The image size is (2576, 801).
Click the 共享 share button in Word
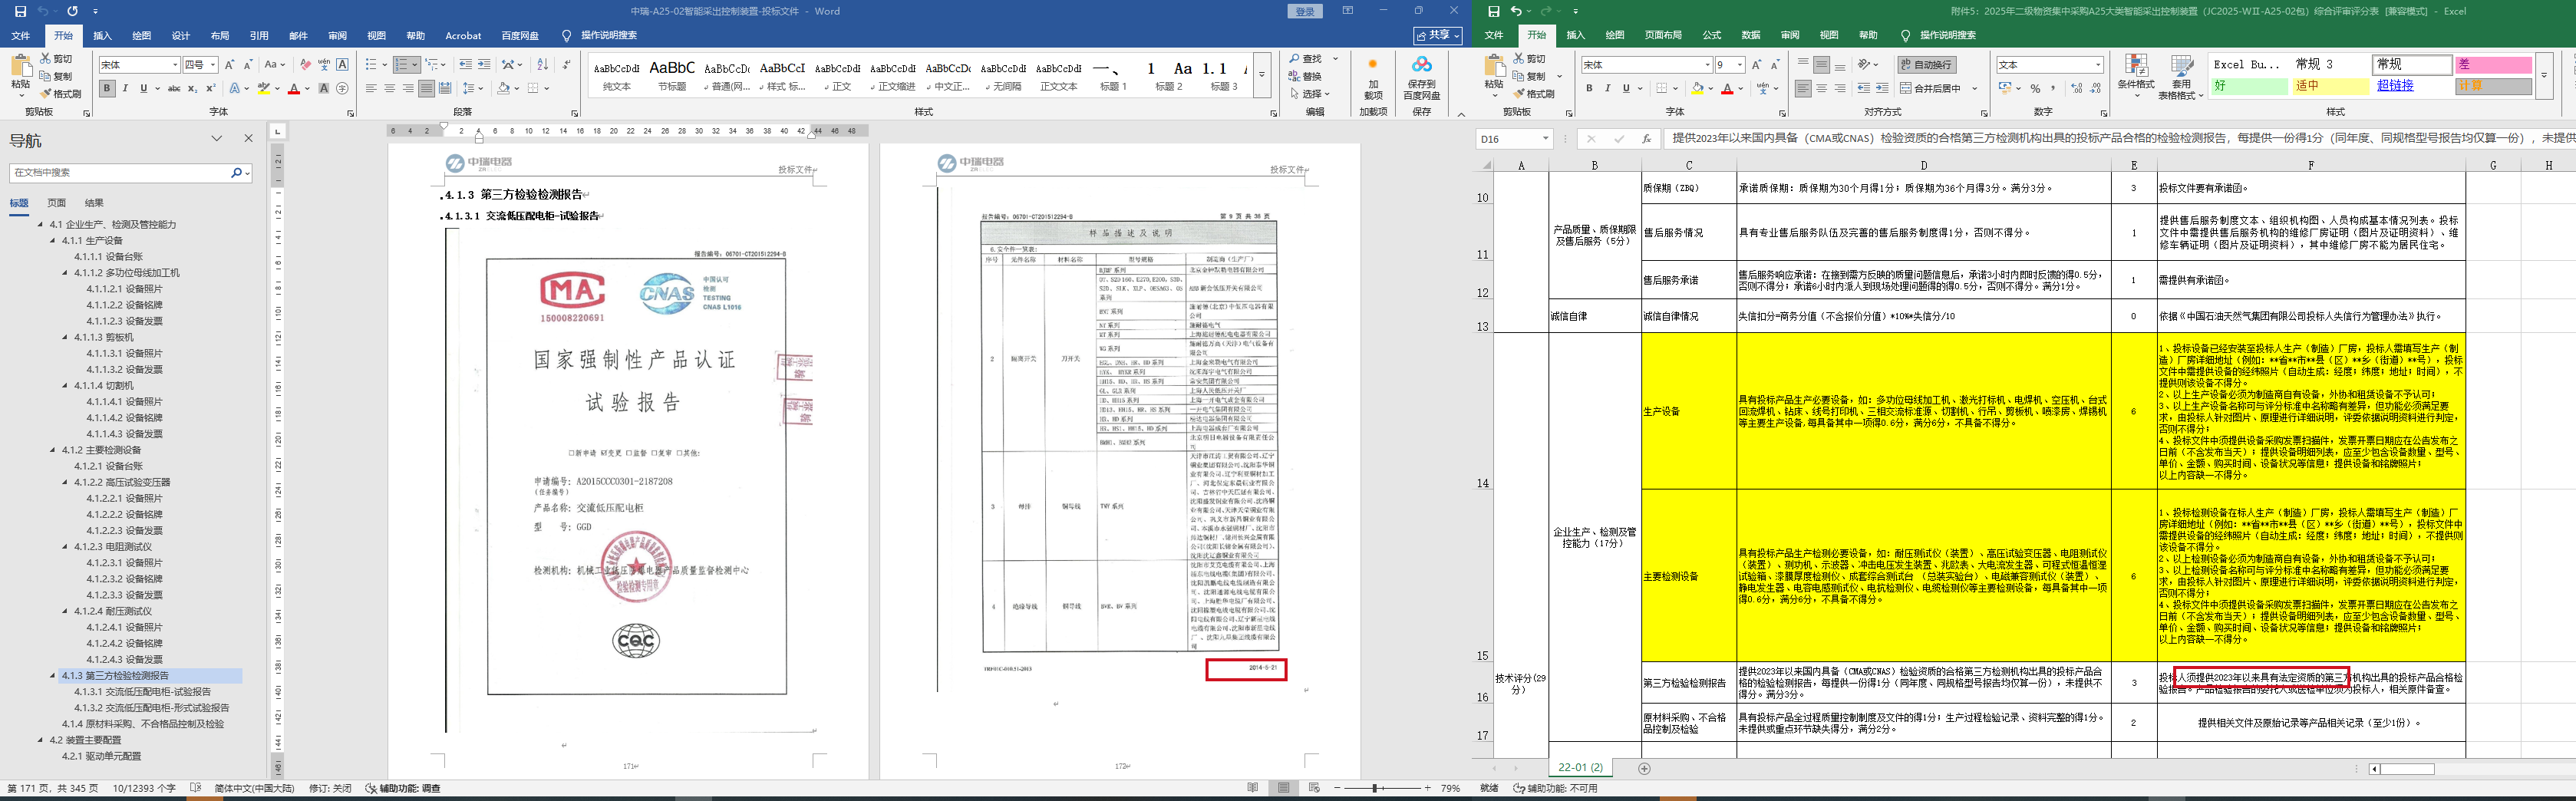pos(1438,36)
